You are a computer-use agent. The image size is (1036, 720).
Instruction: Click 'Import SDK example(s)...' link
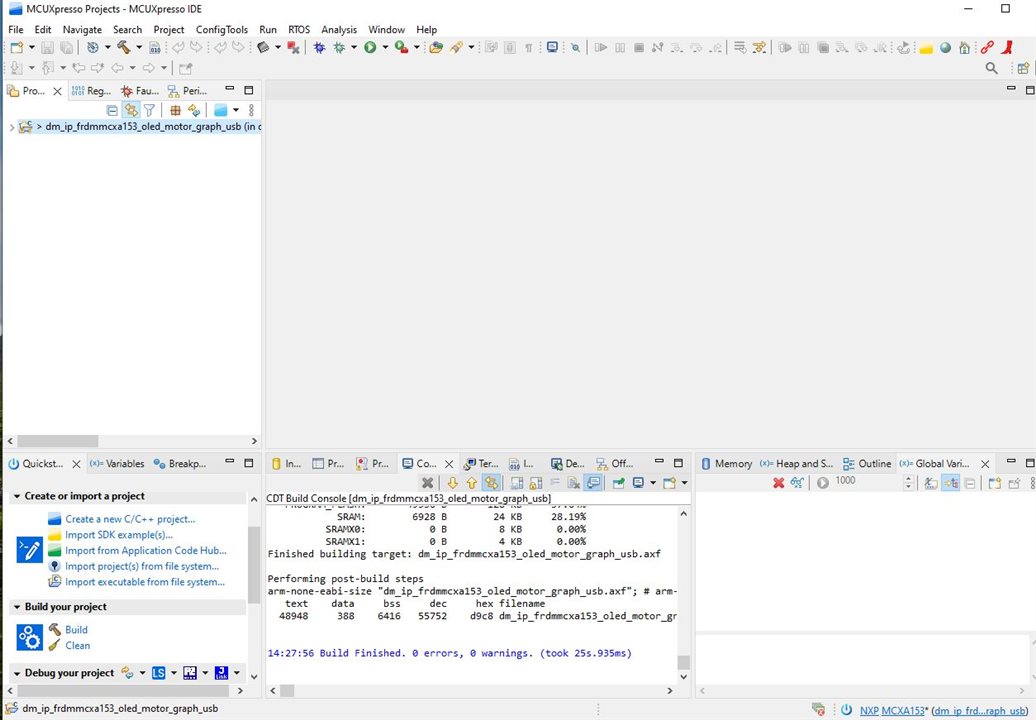click(119, 535)
